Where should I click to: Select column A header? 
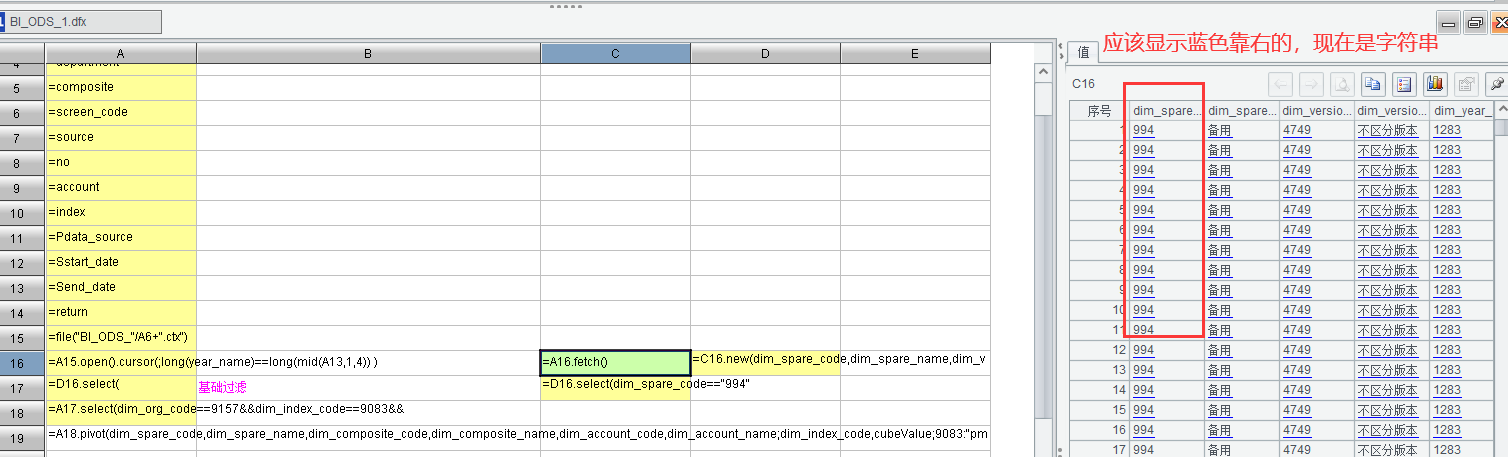coord(121,53)
